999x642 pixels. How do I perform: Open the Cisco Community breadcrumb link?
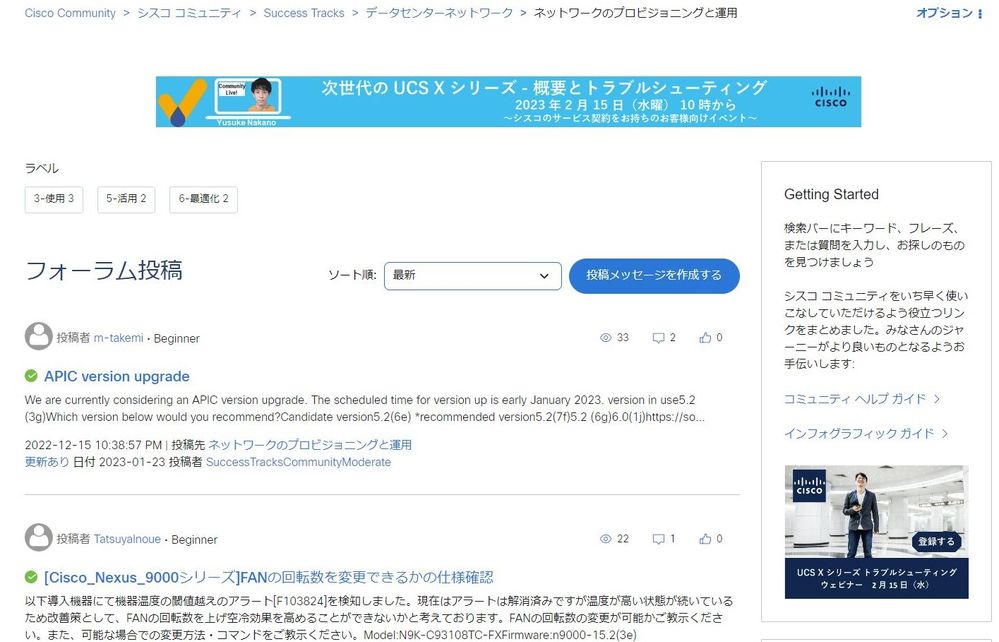[x=70, y=13]
